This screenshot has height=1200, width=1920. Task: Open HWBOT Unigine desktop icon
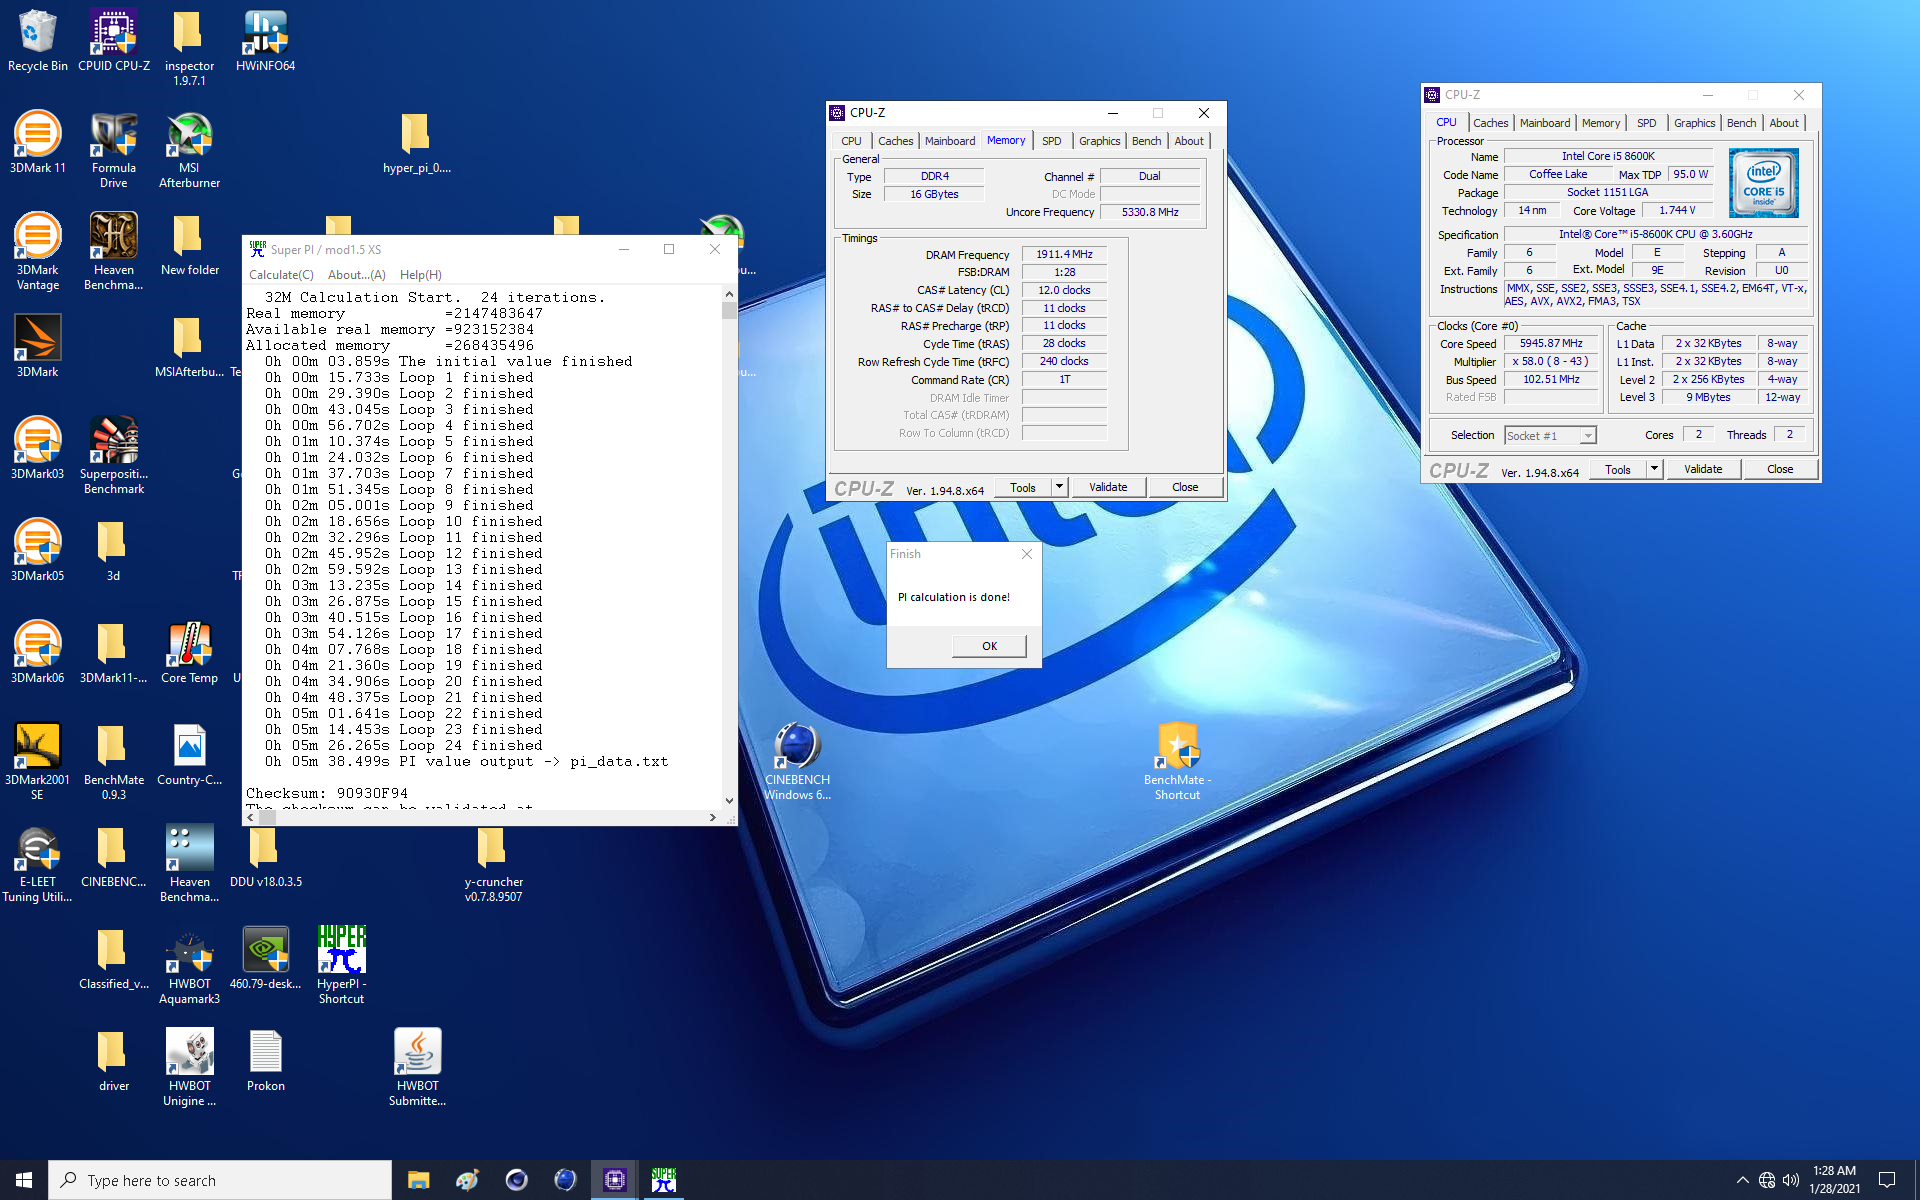[x=189, y=1068]
